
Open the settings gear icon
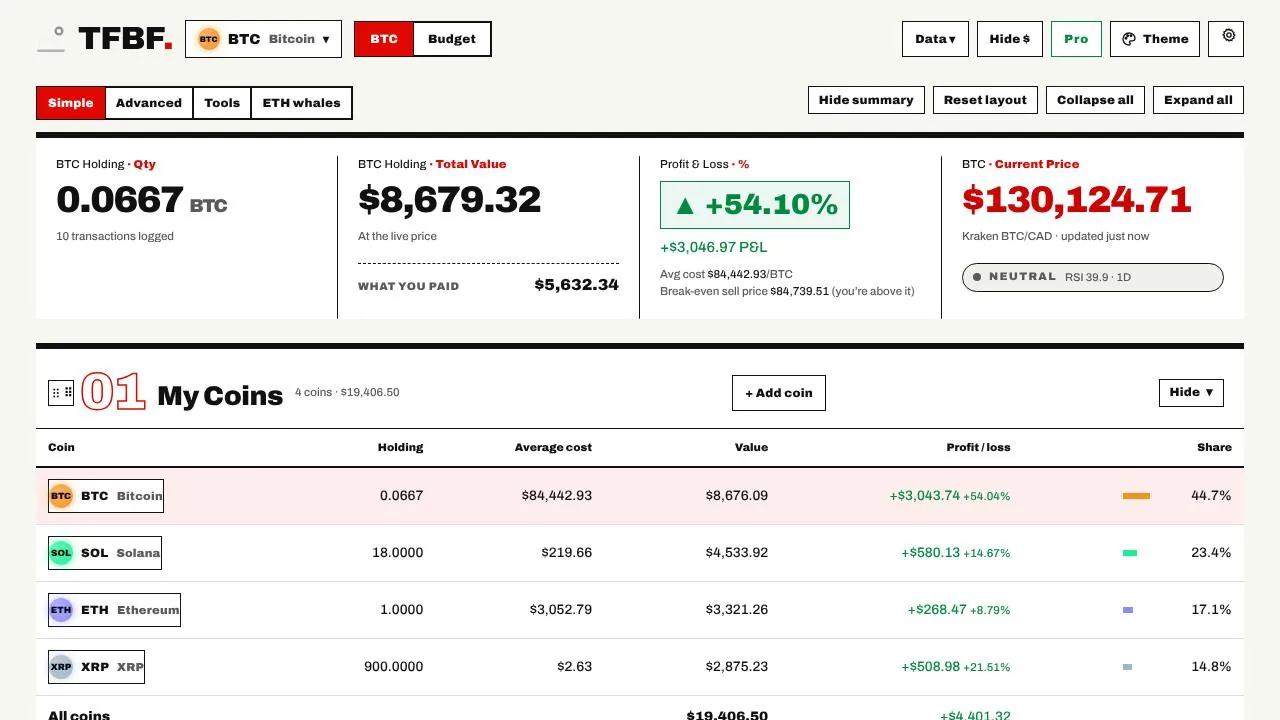click(x=1228, y=36)
